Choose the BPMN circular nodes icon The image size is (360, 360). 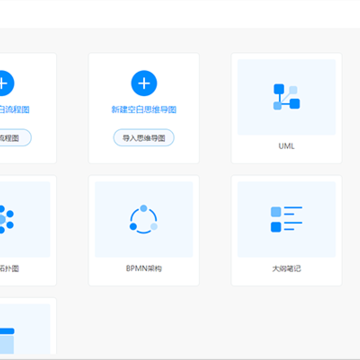click(x=144, y=219)
